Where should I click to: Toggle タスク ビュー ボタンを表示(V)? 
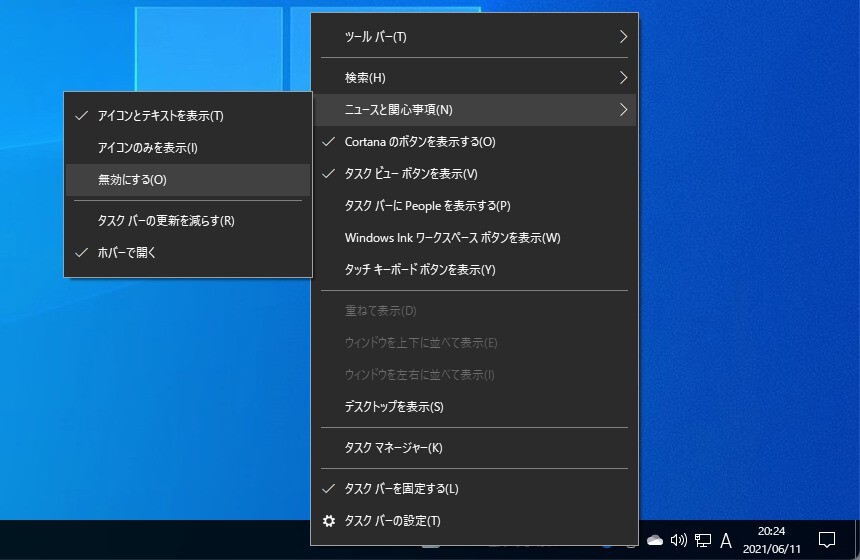[x=474, y=174]
